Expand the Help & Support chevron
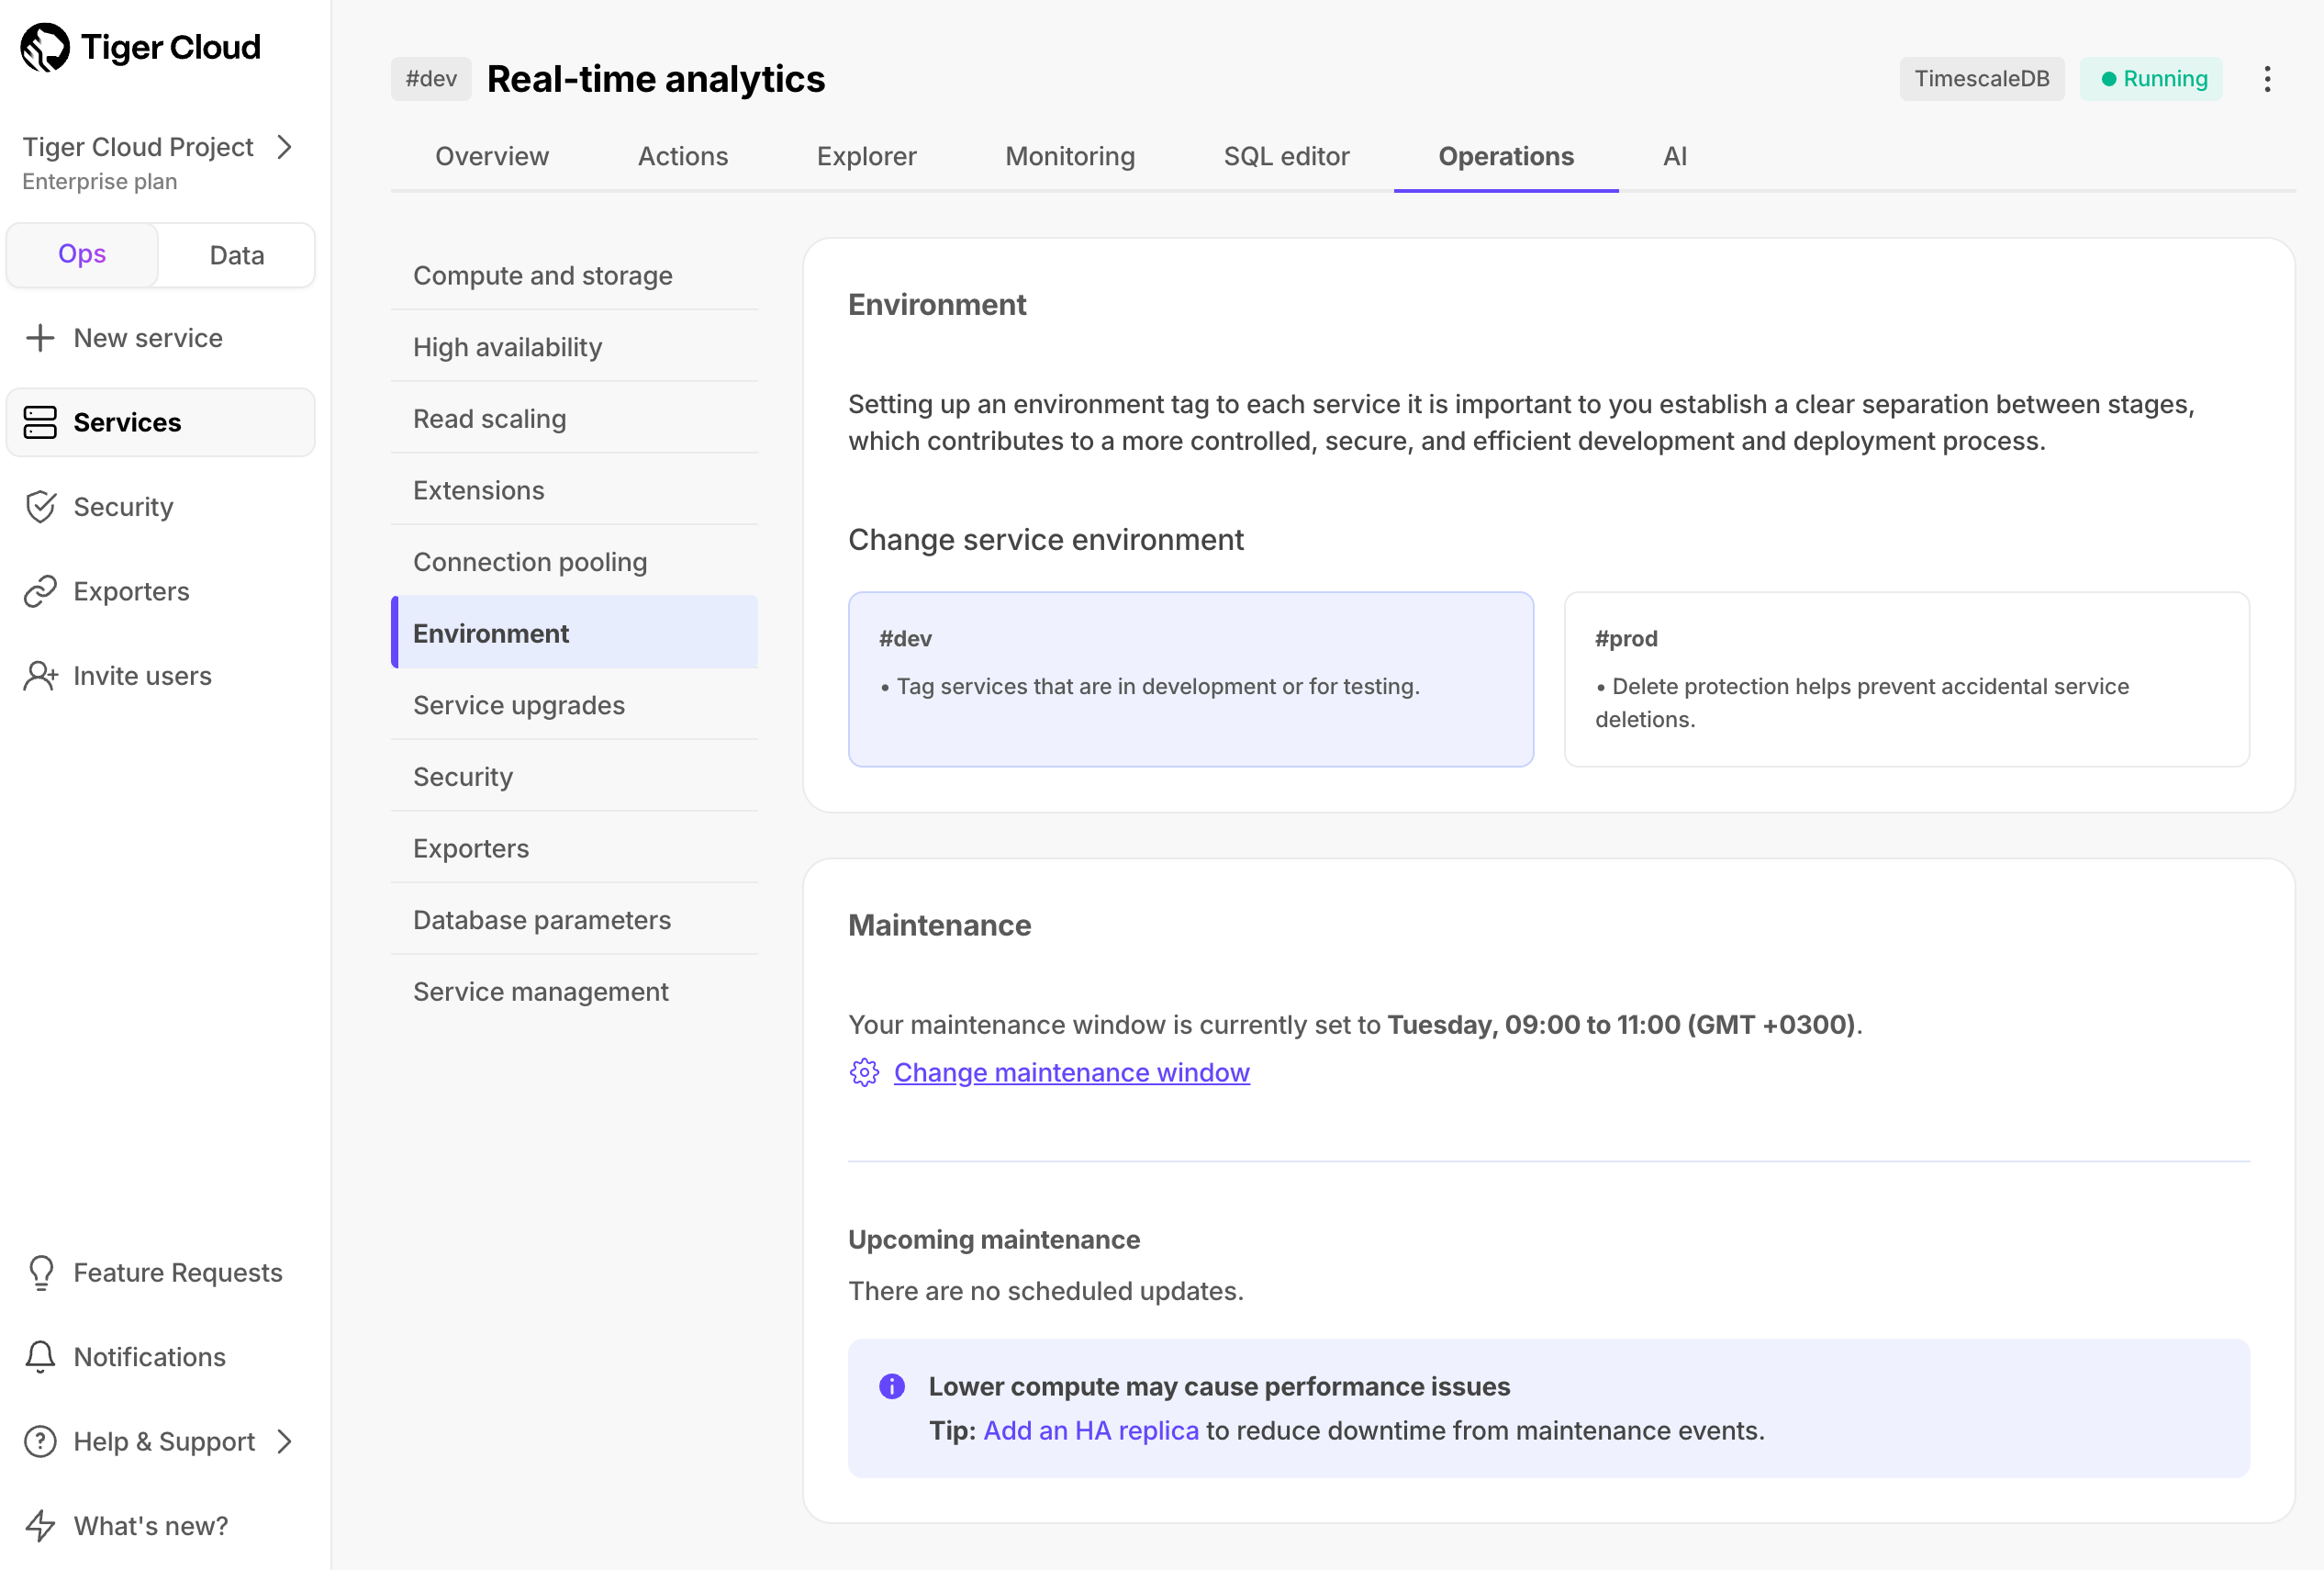The width and height of the screenshot is (2324, 1570). [x=285, y=1442]
